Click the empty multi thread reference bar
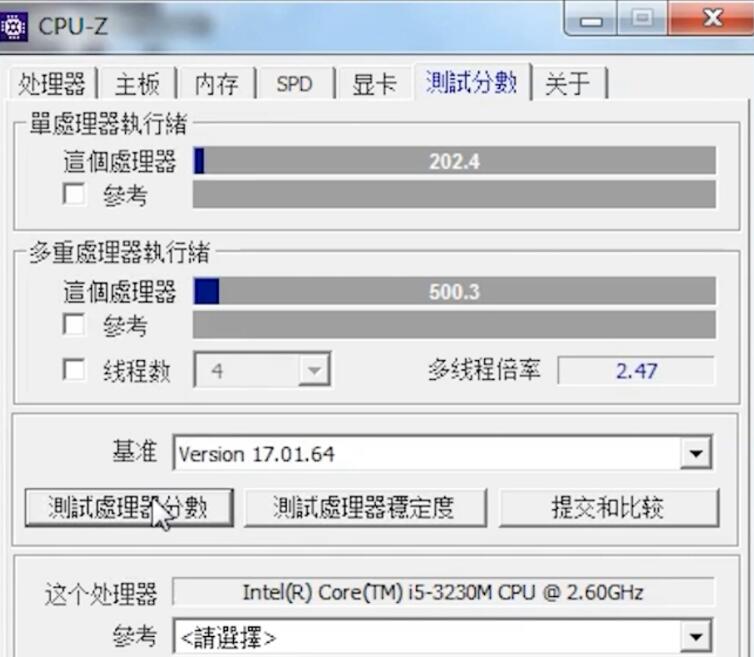 454,324
